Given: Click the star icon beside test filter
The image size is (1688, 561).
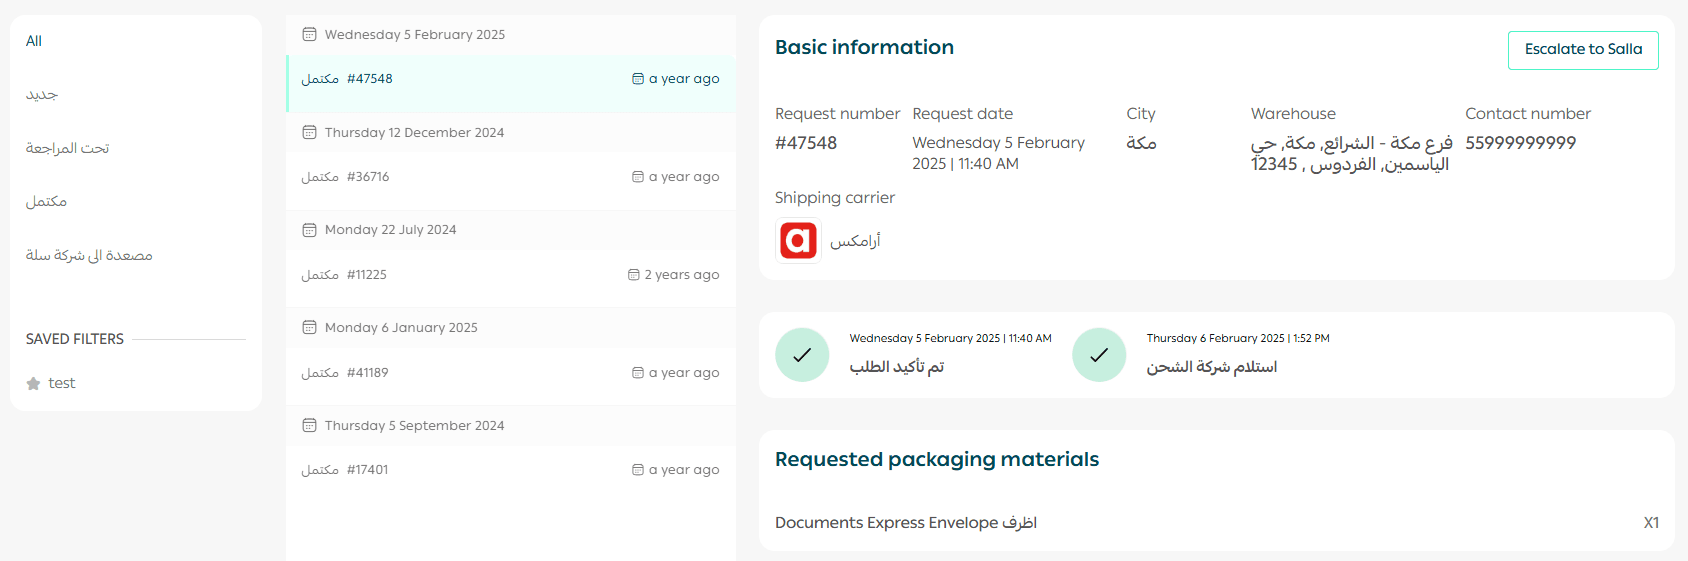Looking at the screenshot, I should coord(33,384).
